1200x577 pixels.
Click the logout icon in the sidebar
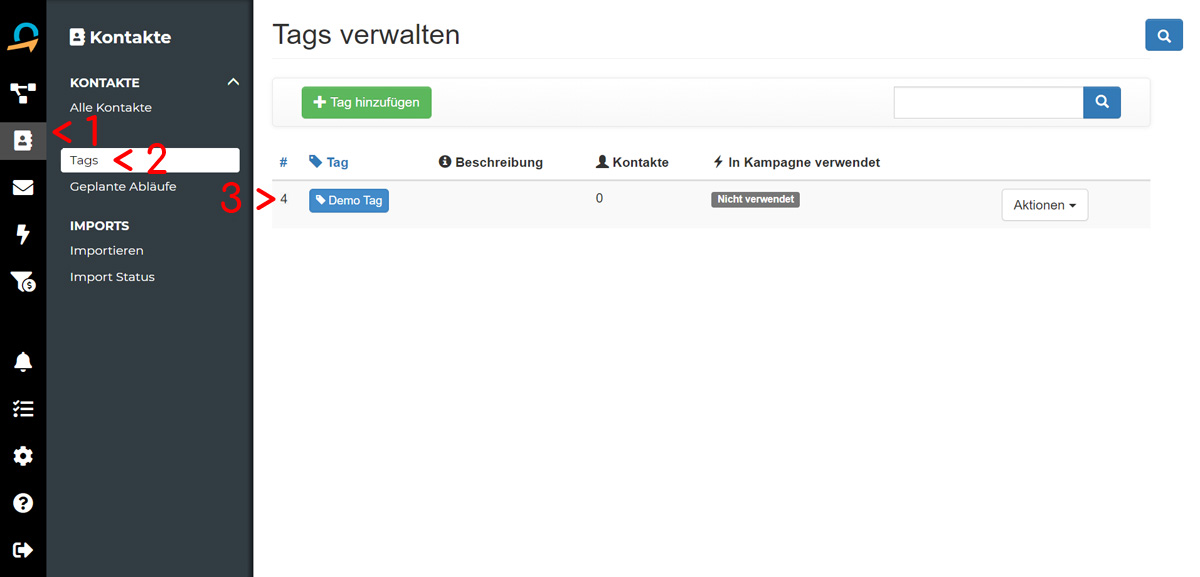coord(23,550)
